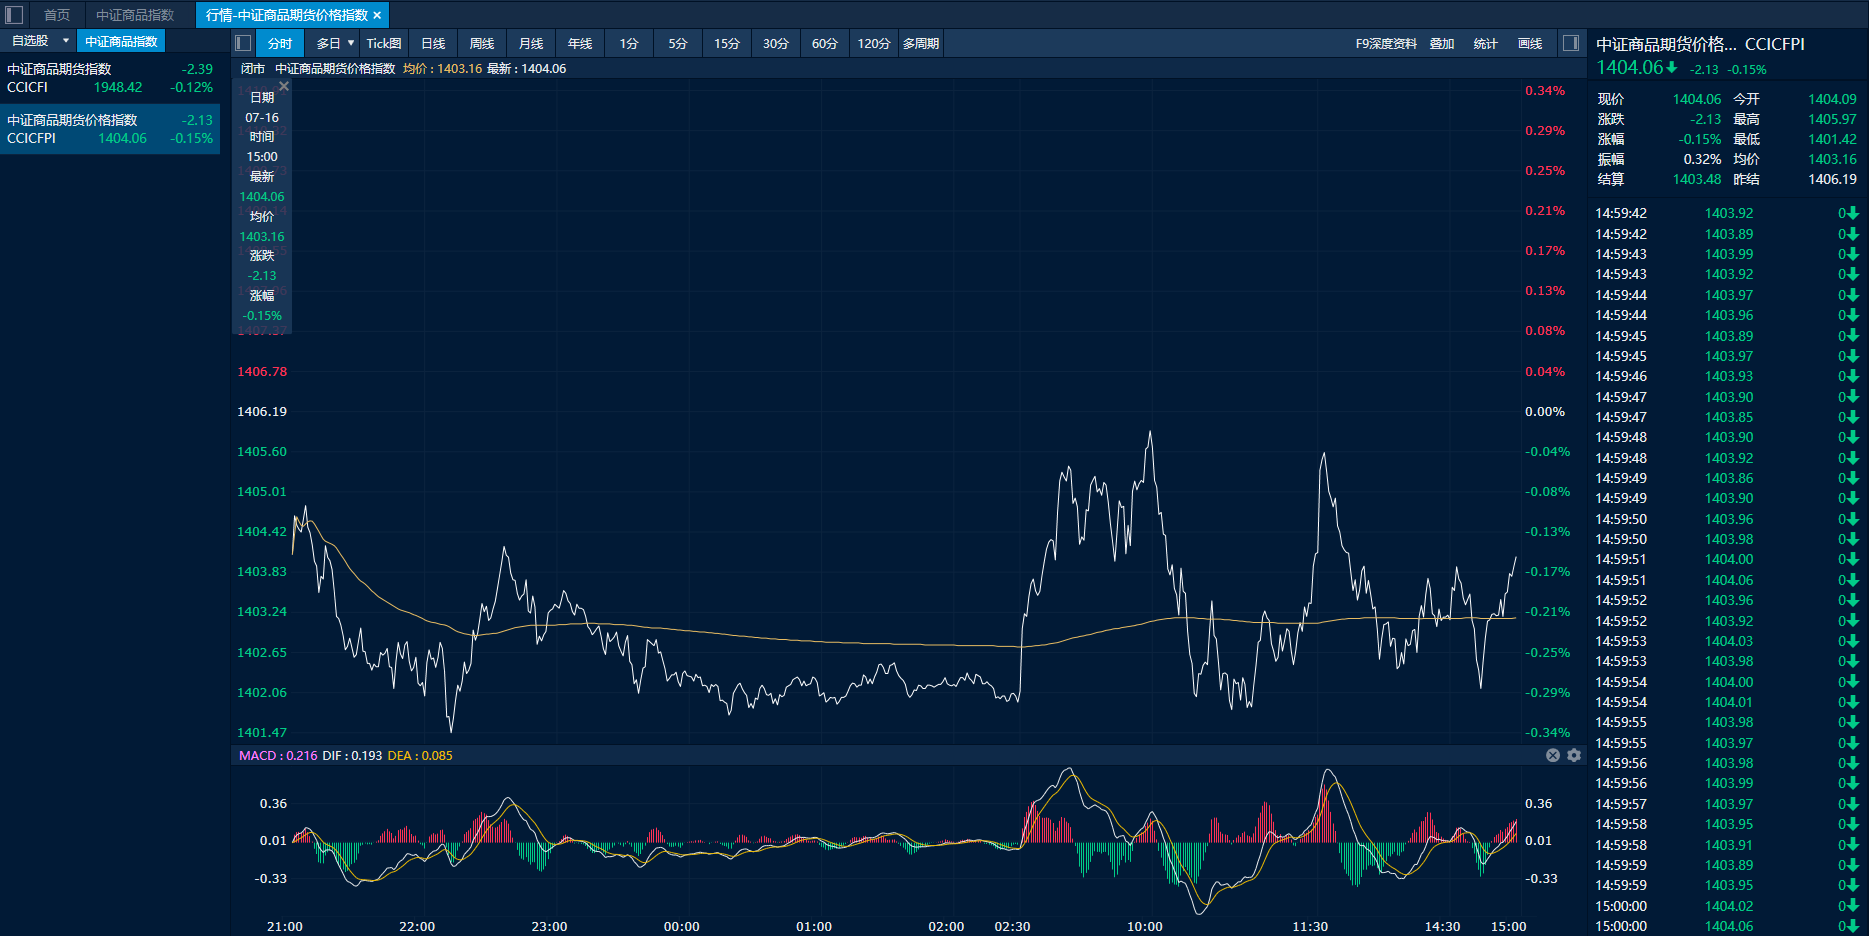Click the 叠加 overlay button
Viewport: 1869px width, 936px height.
tap(1442, 43)
